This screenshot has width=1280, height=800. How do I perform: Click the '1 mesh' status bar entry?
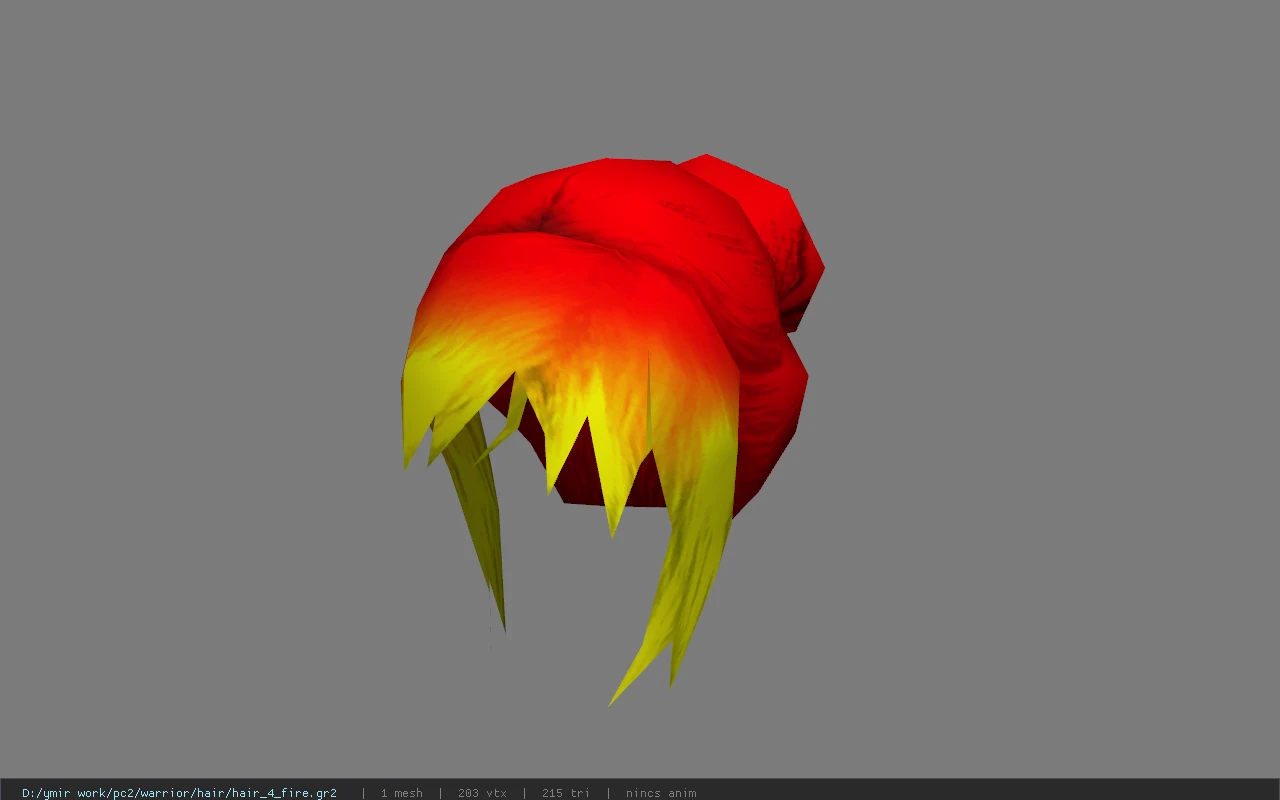click(x=401, y=793)
